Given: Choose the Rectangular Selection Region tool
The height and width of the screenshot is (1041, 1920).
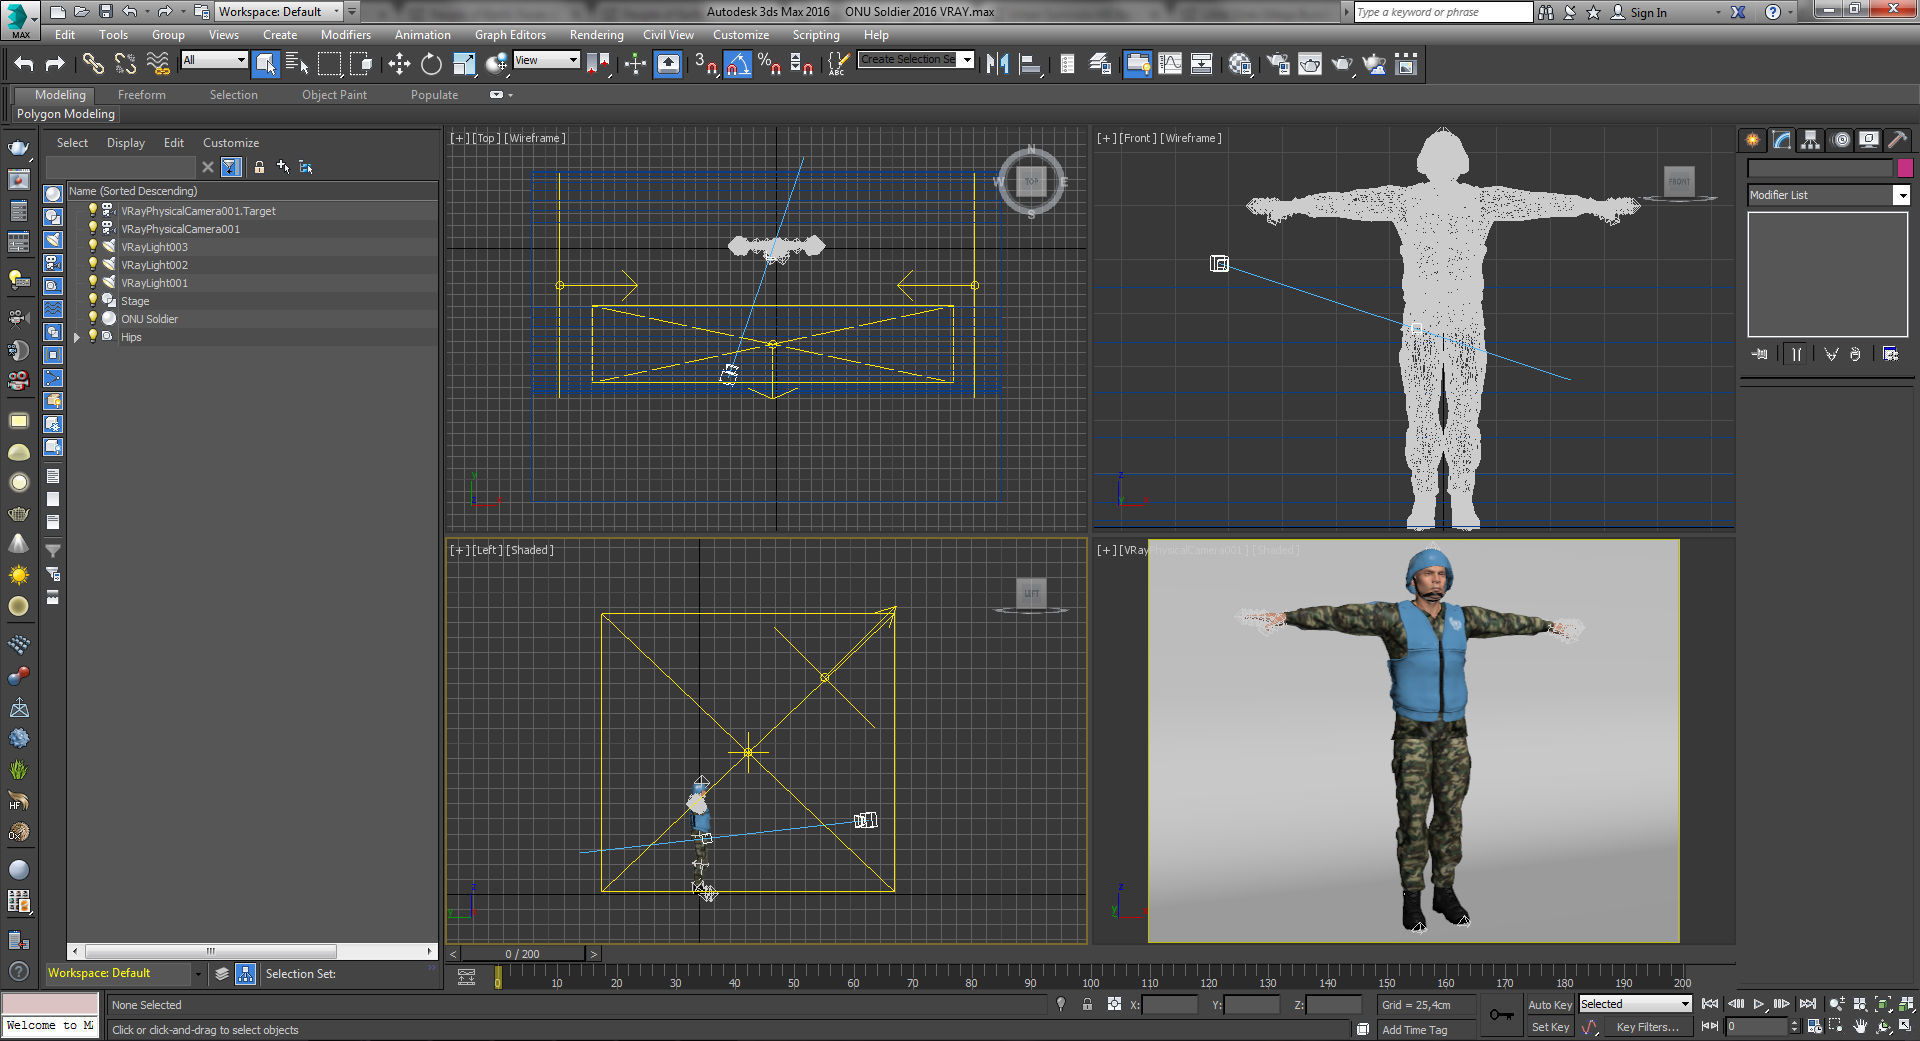Looking at the screenshot, I should click(x=329, y=64).
